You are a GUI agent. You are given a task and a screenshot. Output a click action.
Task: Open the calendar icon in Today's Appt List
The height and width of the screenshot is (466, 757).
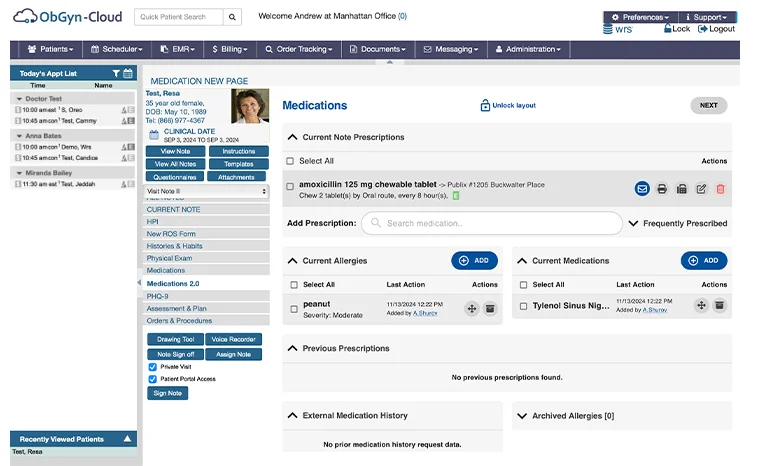click(x=128, y=73)
